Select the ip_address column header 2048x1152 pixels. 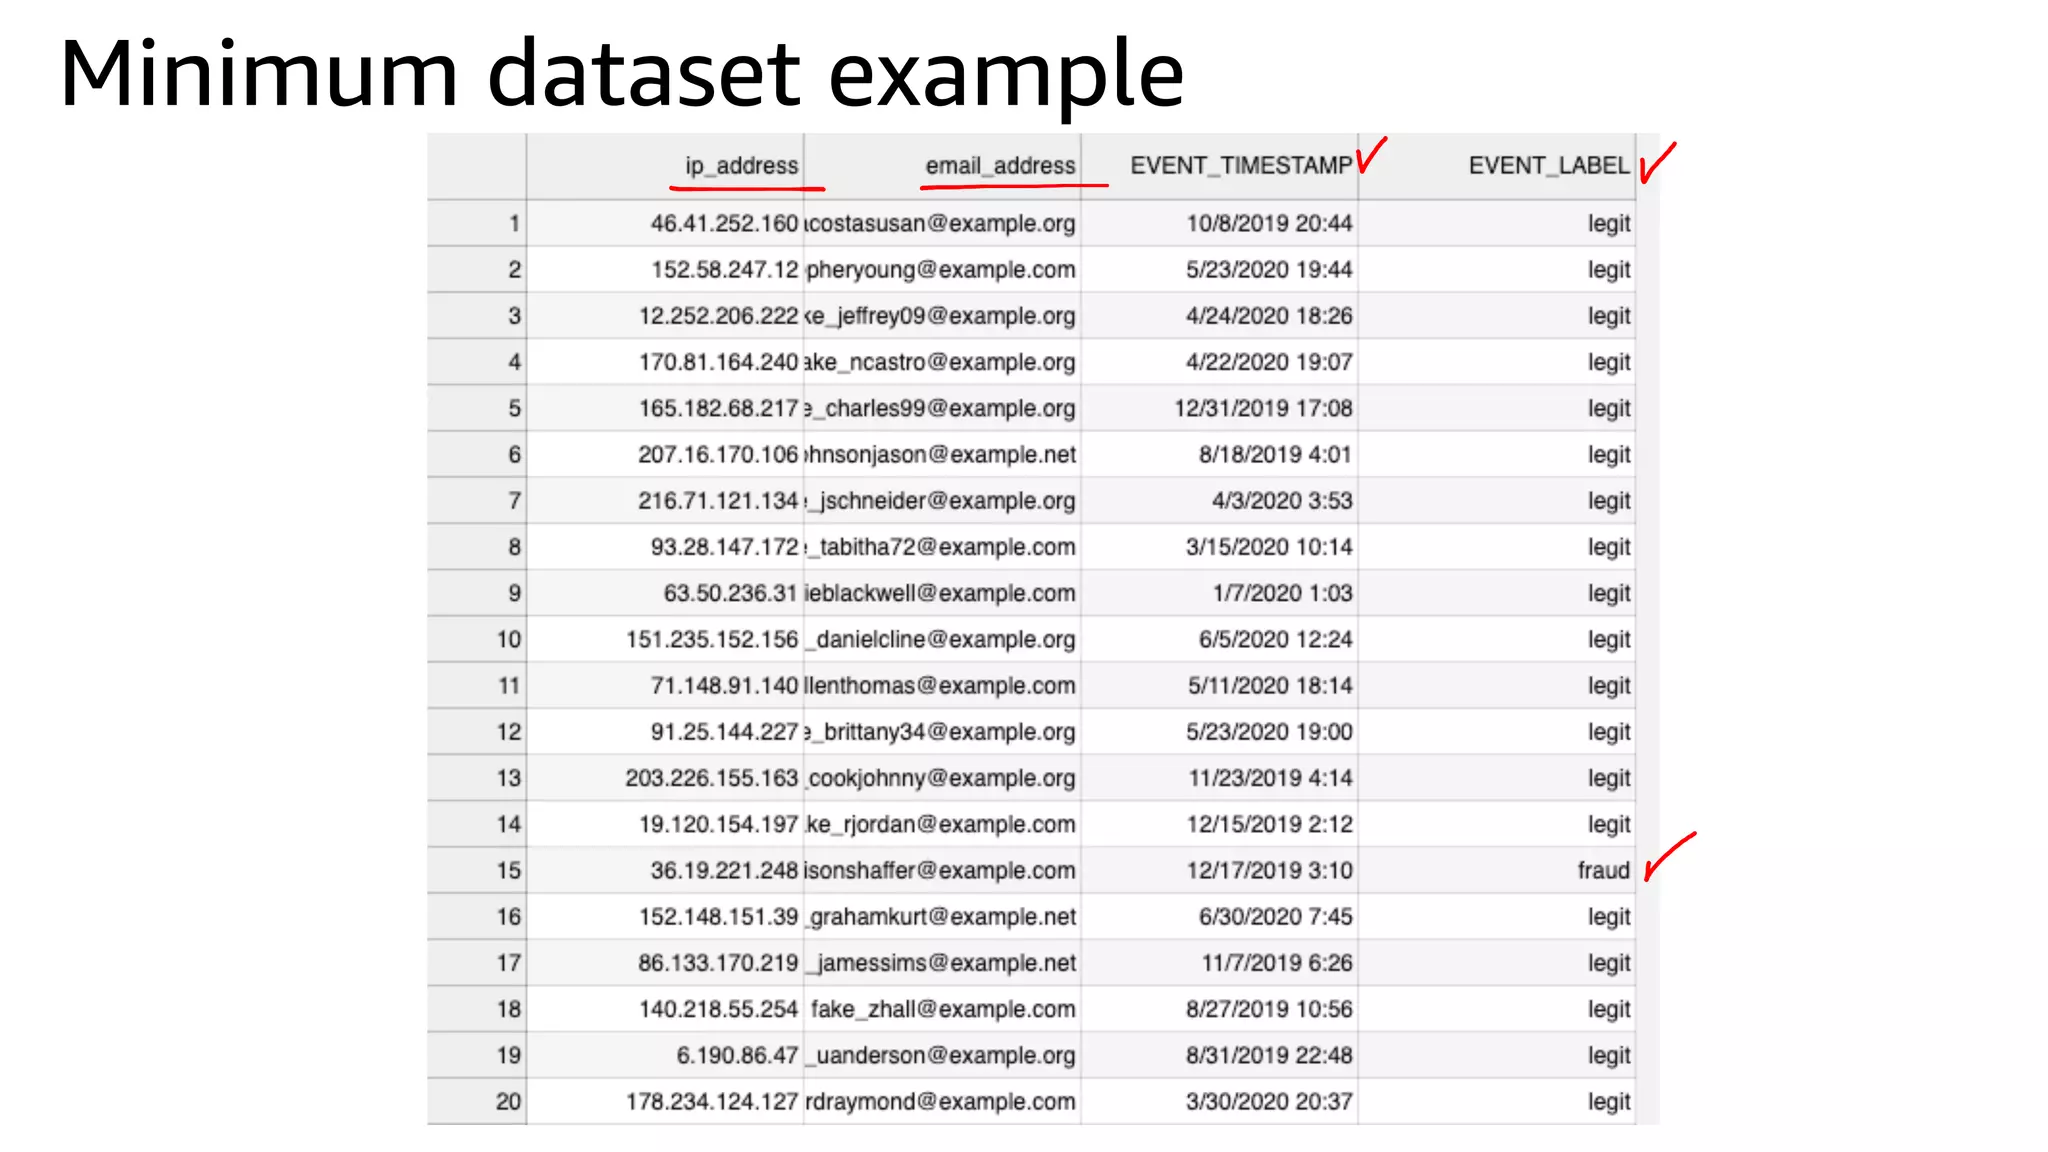(x=665, y=166)
